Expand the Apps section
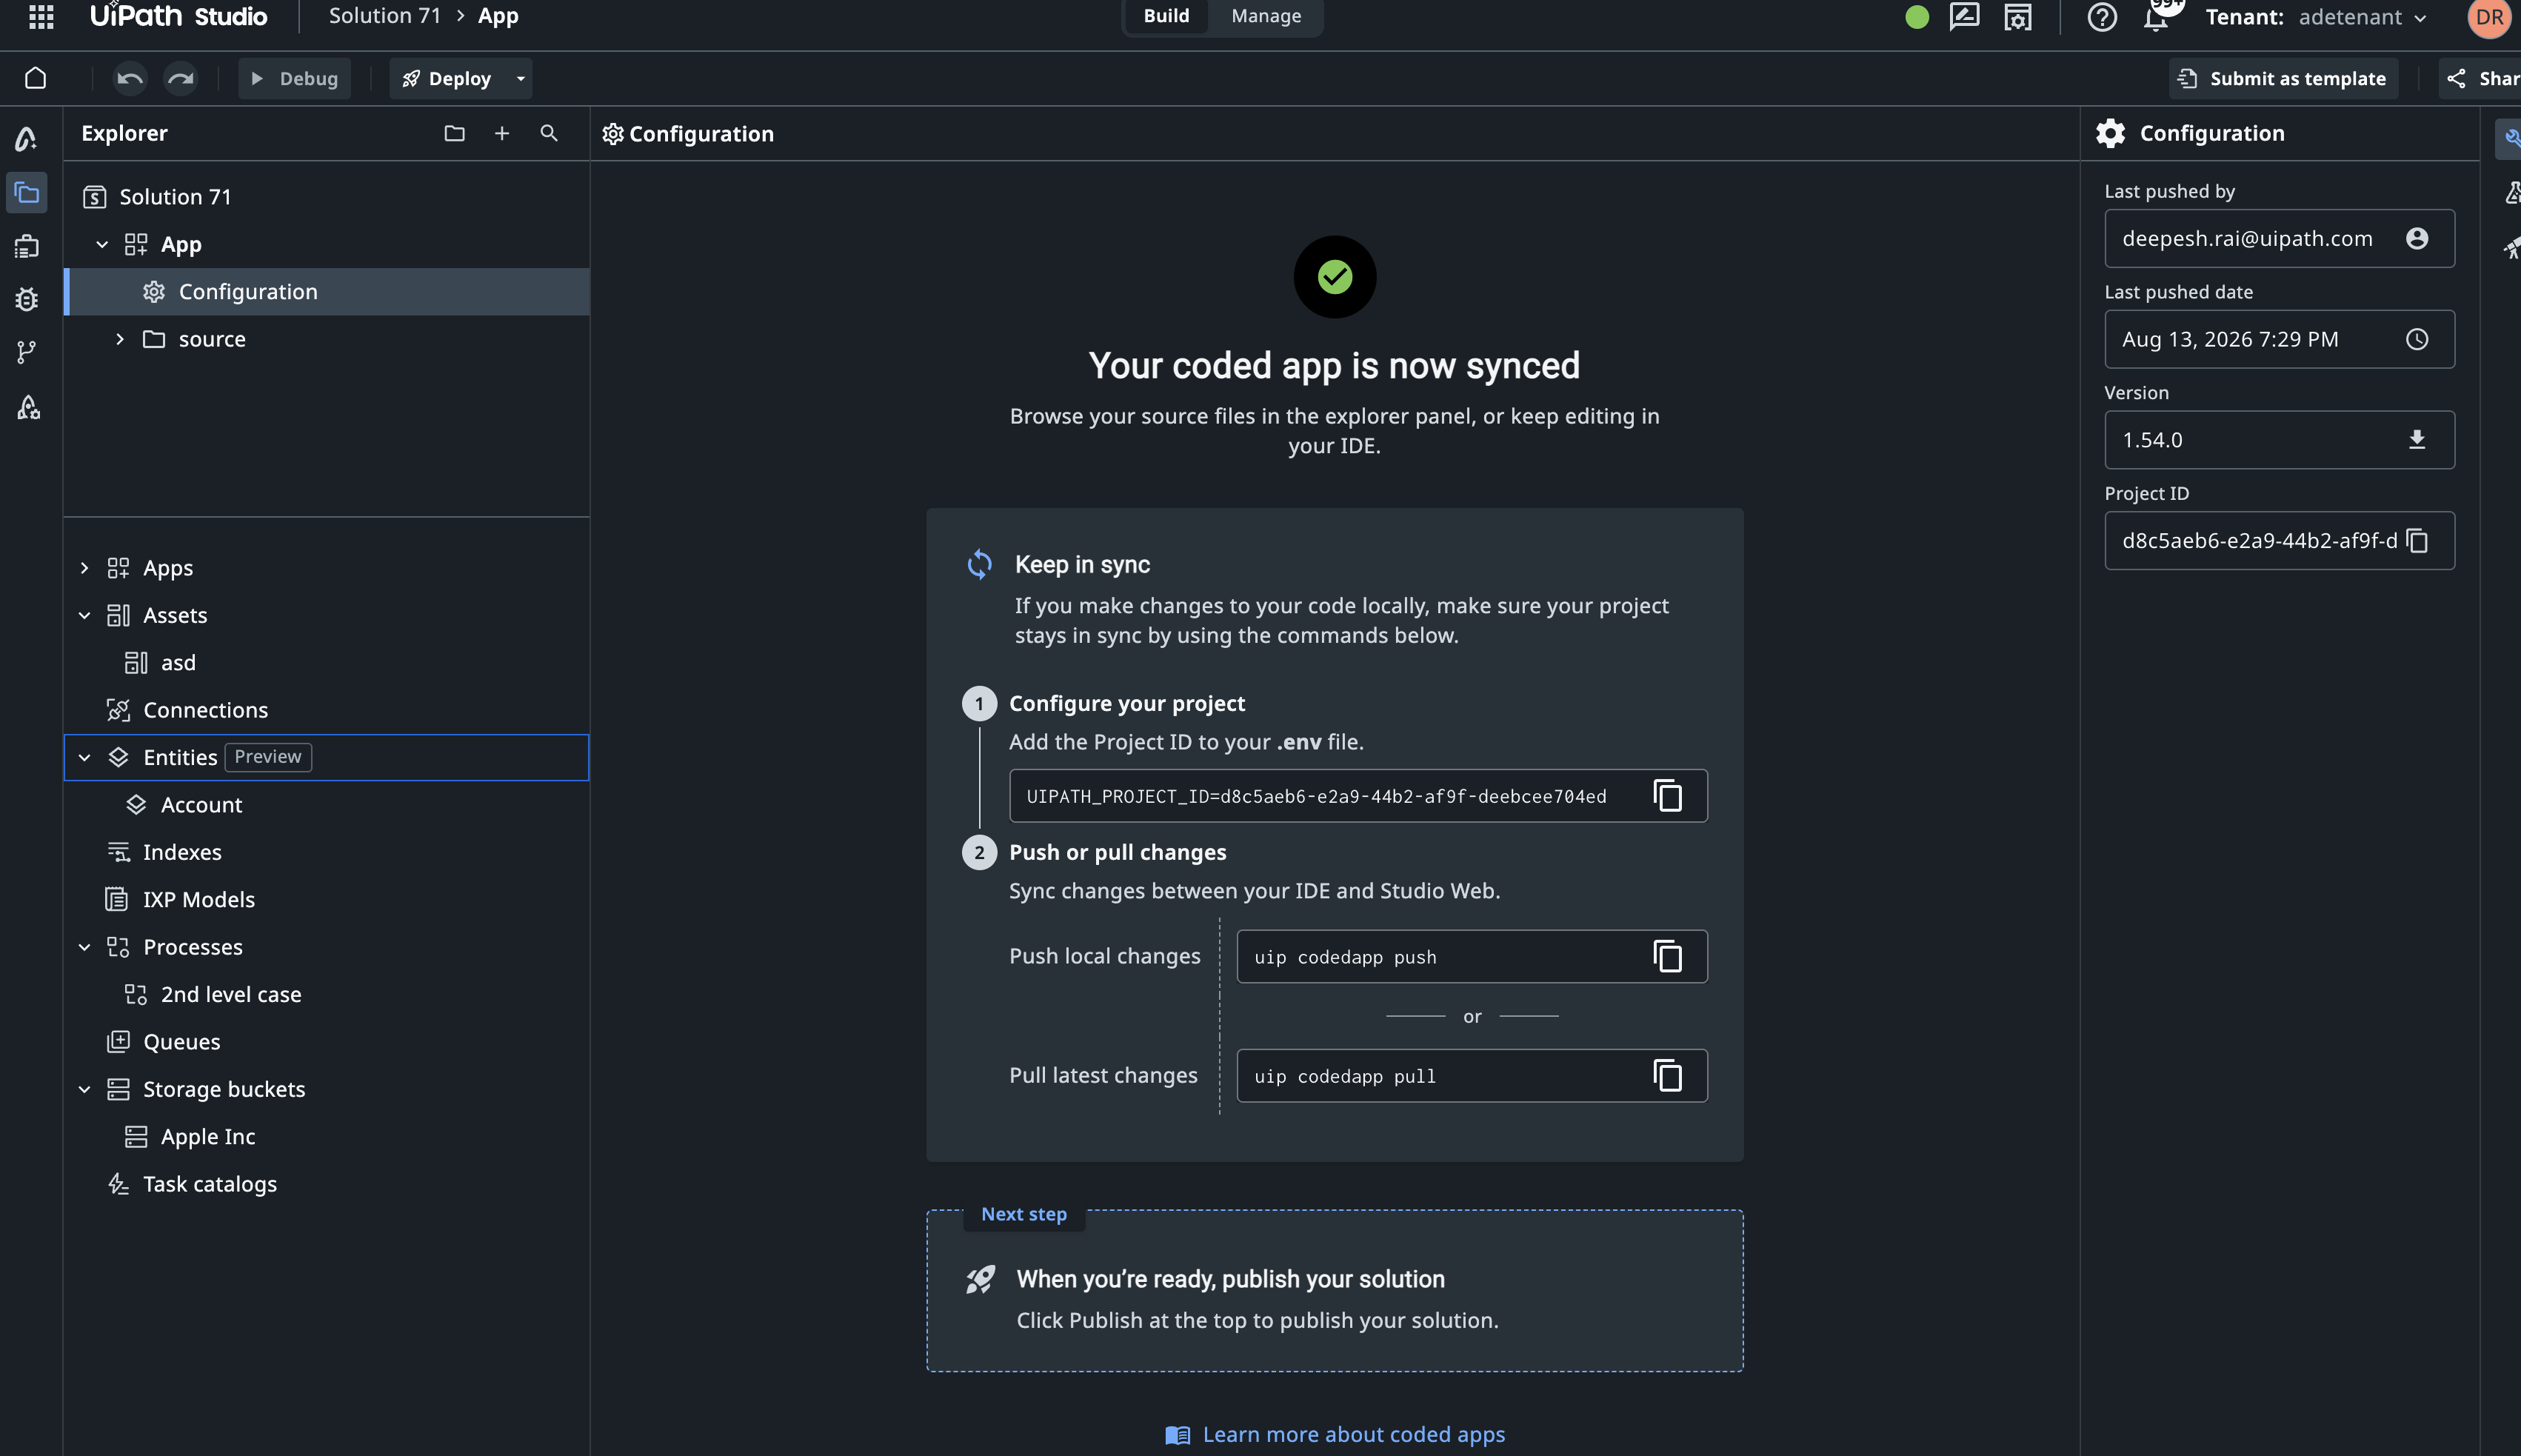Image resolution: width=2521 pixels, height=1456 pixels. [85, 568]
